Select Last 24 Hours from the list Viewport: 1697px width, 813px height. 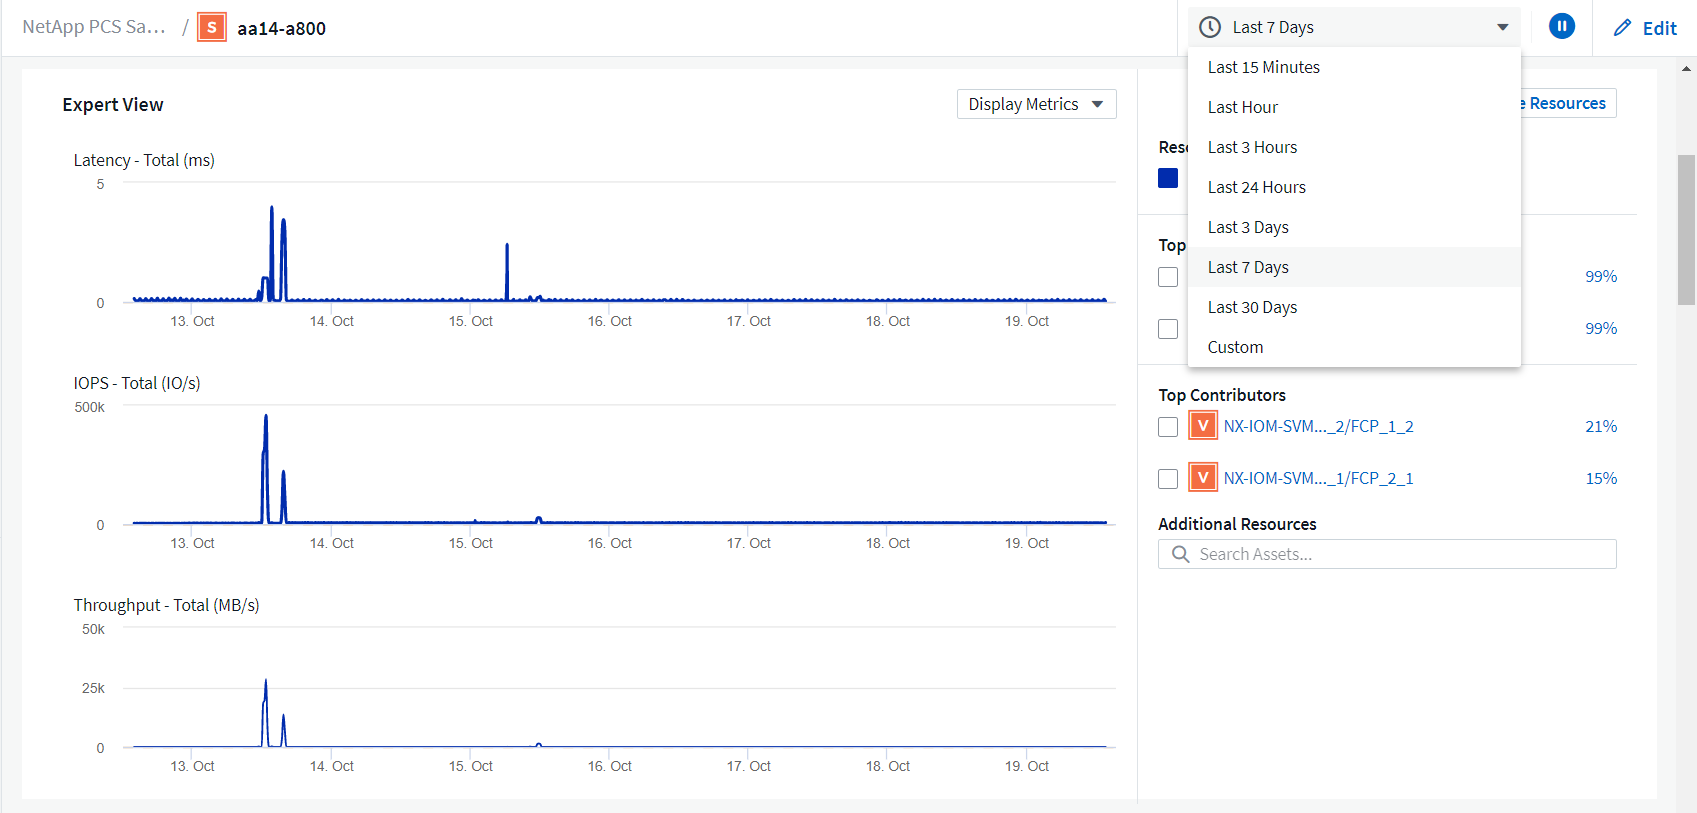pos(1256,187)
